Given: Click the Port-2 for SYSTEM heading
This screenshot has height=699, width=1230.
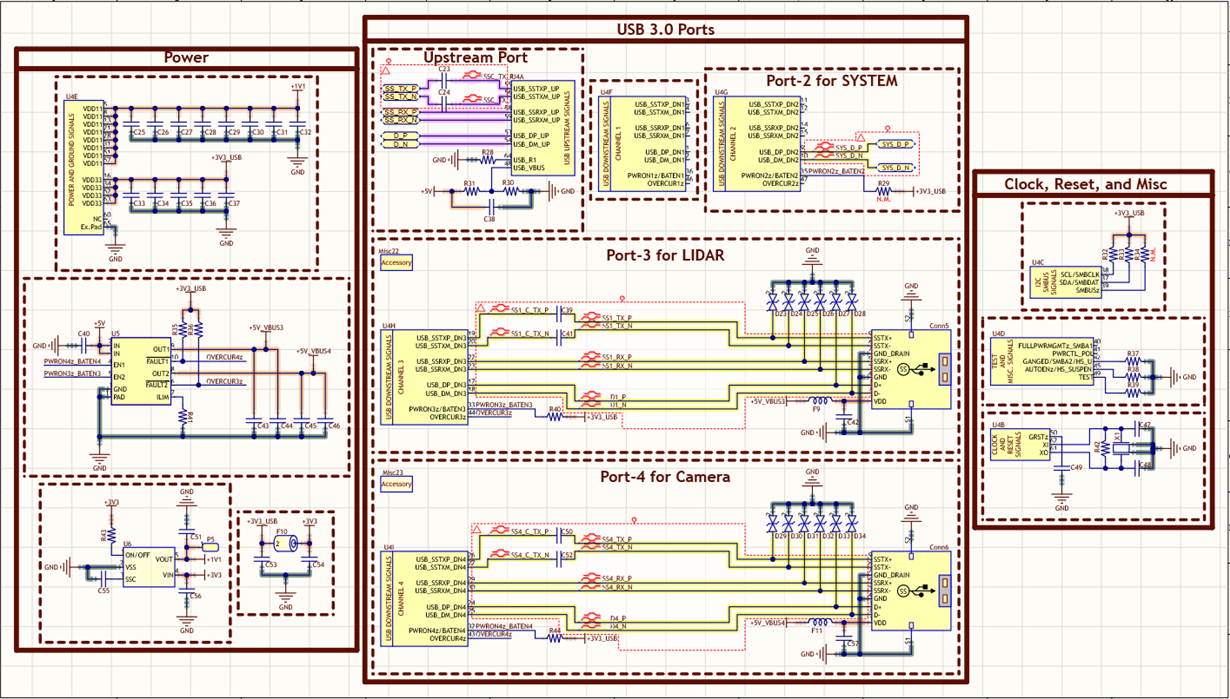Looking at the screenshot, I should 832,80.
